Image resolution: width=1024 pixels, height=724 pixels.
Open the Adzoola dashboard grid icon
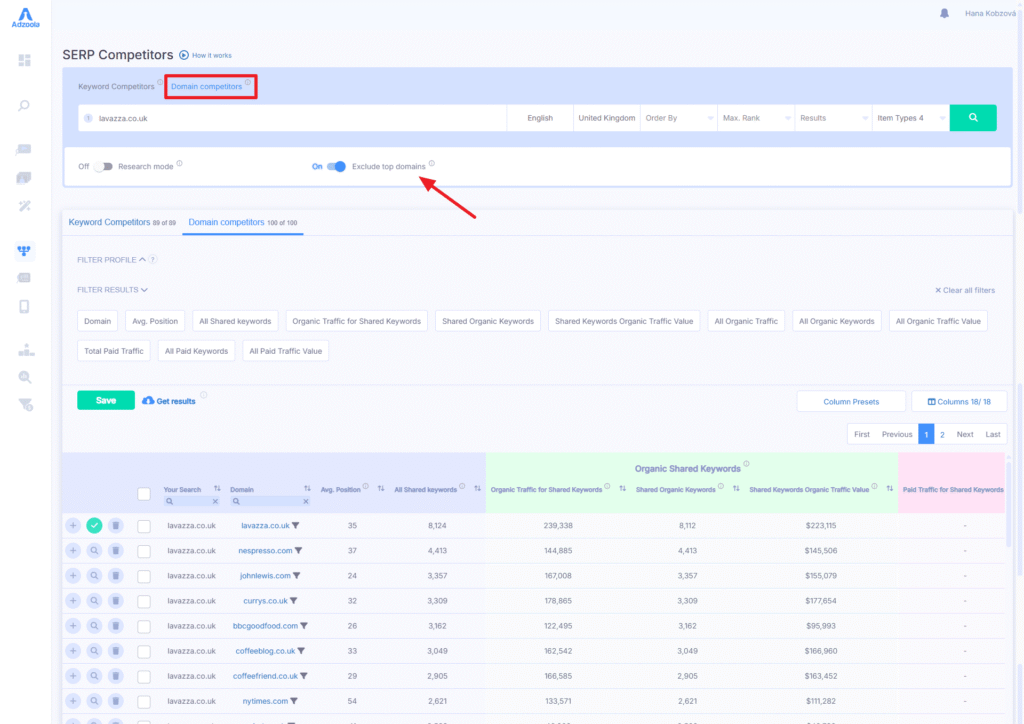[25, 61]
